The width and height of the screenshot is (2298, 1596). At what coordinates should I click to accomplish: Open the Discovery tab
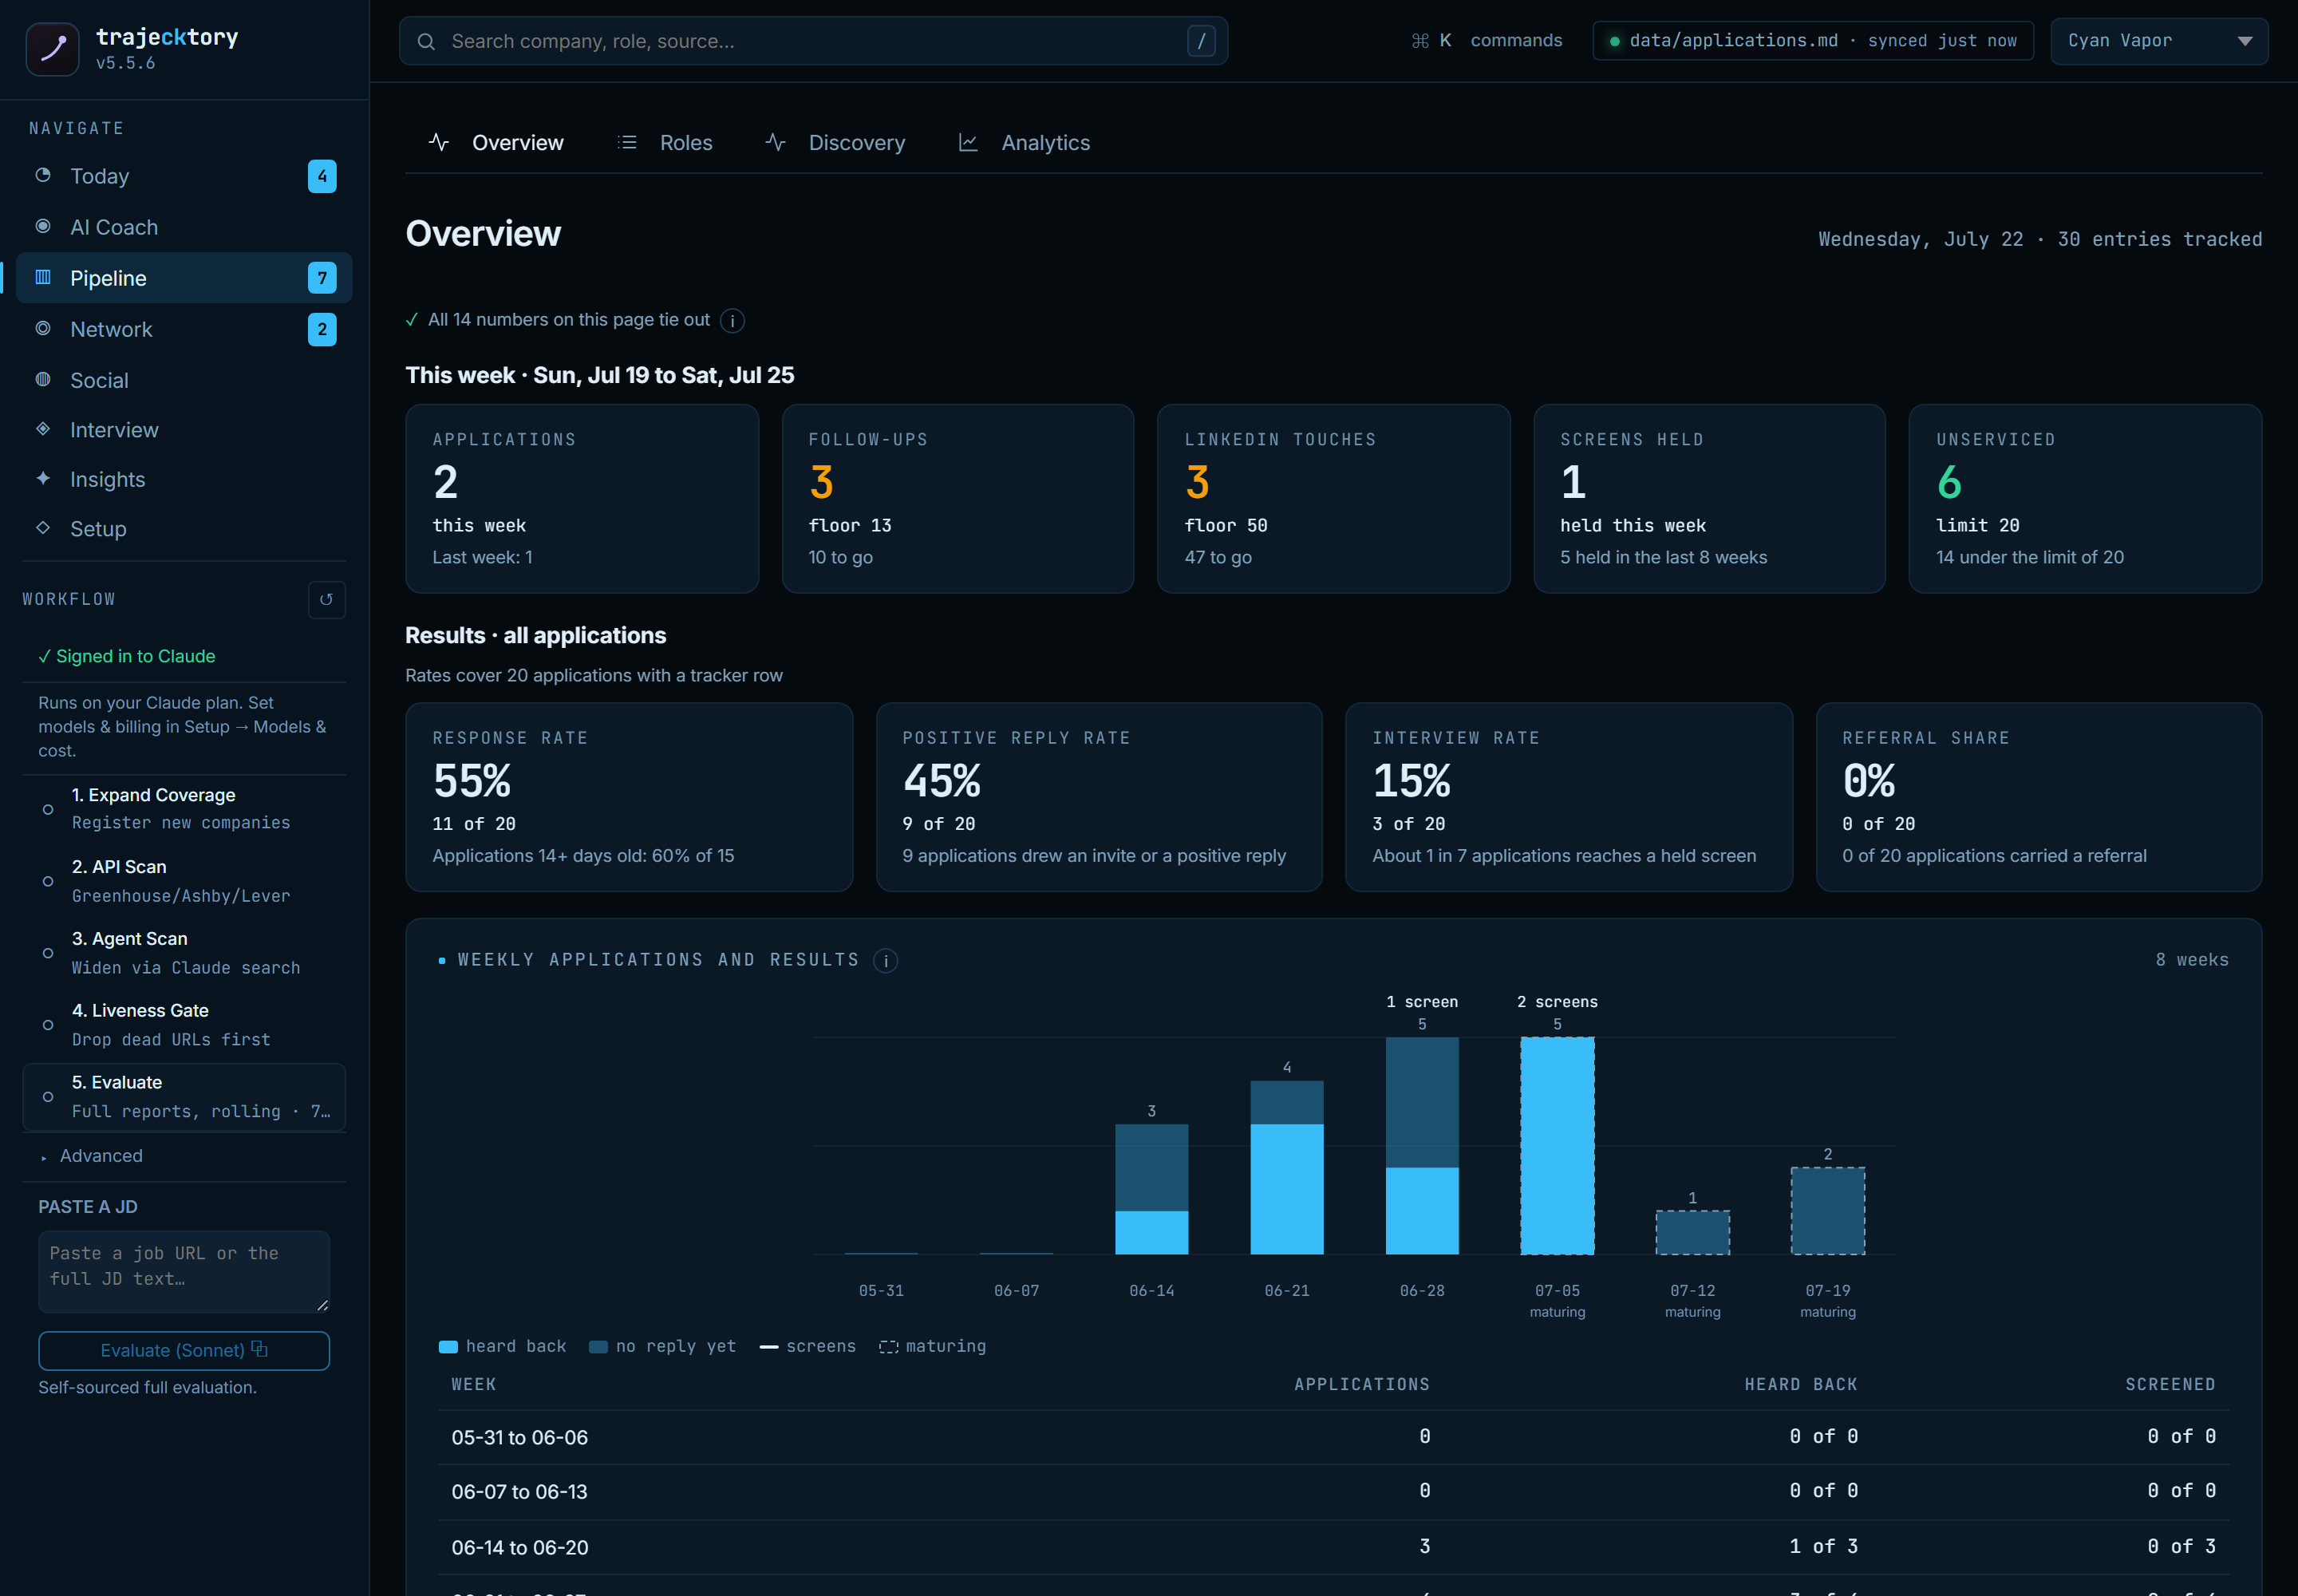coord(835,142)
